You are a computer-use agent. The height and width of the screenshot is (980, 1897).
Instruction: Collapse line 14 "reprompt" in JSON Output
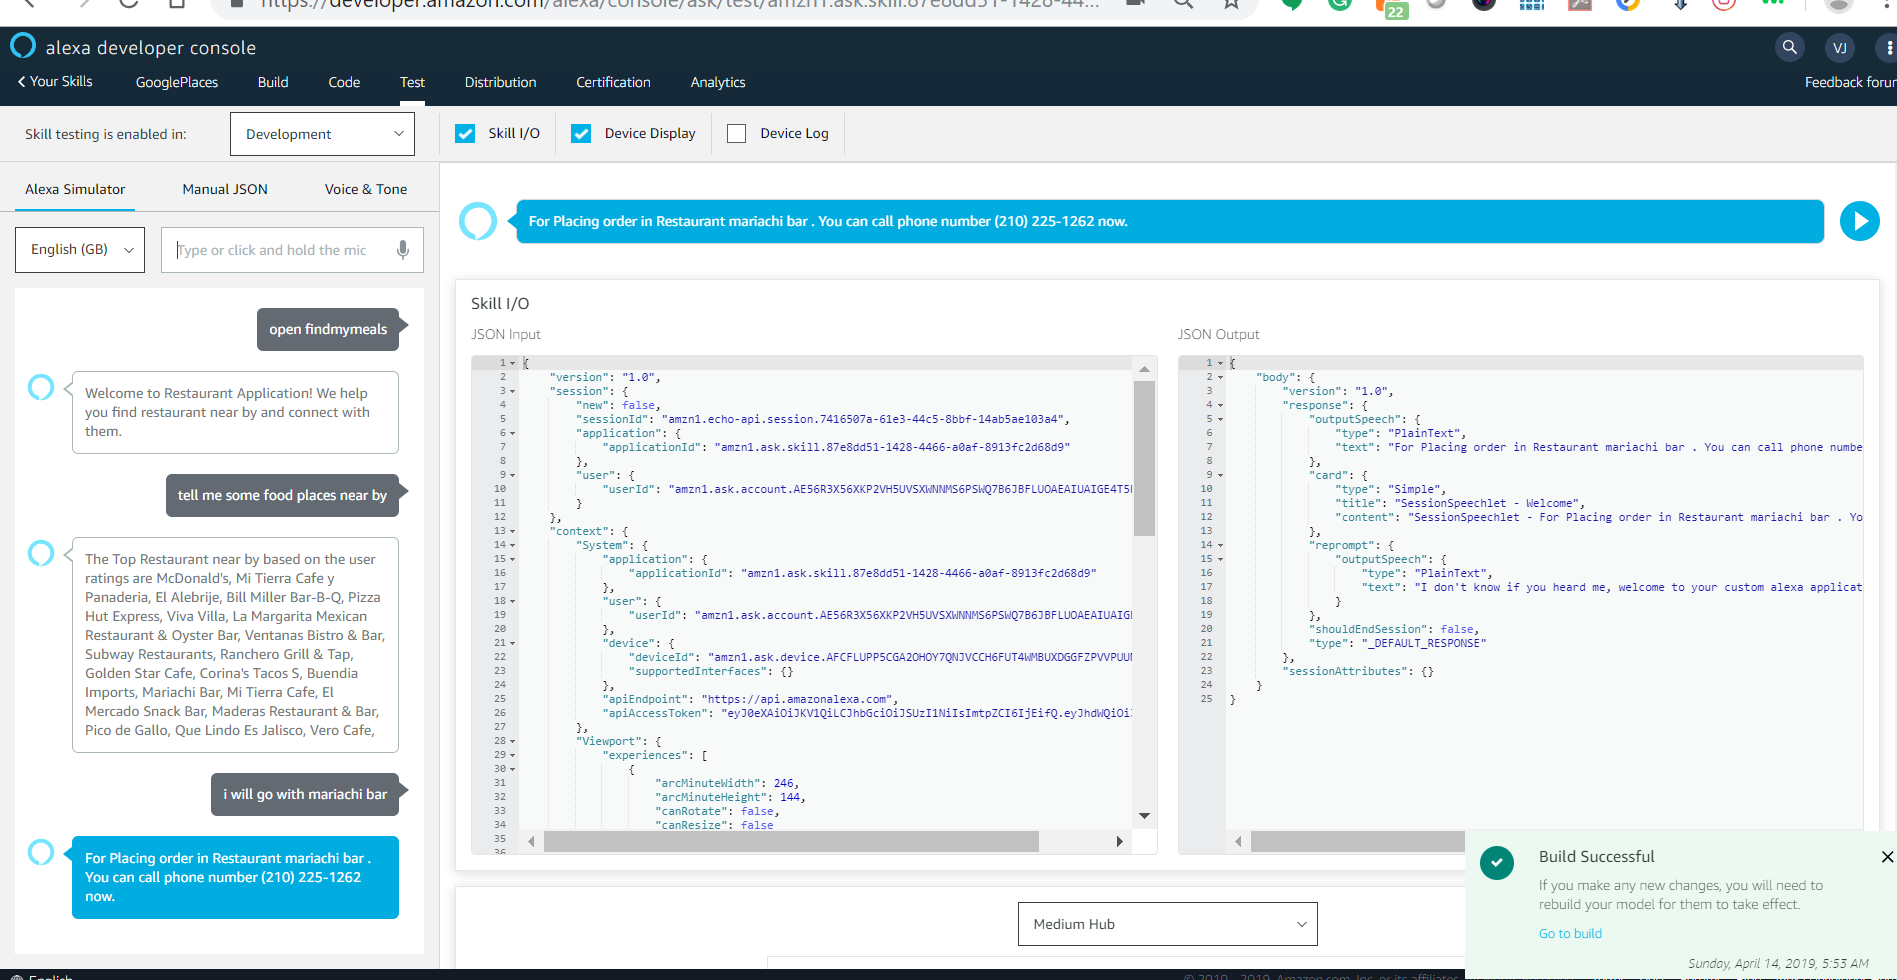pyautogui.click(x=1220, y=545)
